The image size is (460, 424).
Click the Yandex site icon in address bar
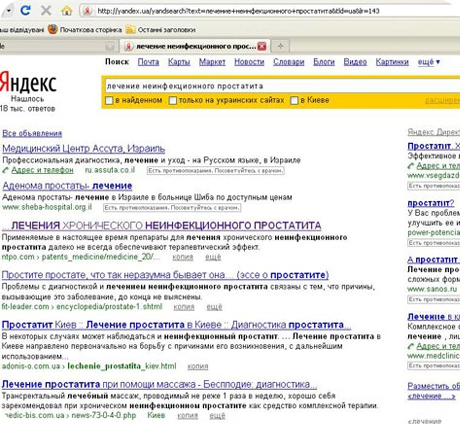(x=87, y=11)
